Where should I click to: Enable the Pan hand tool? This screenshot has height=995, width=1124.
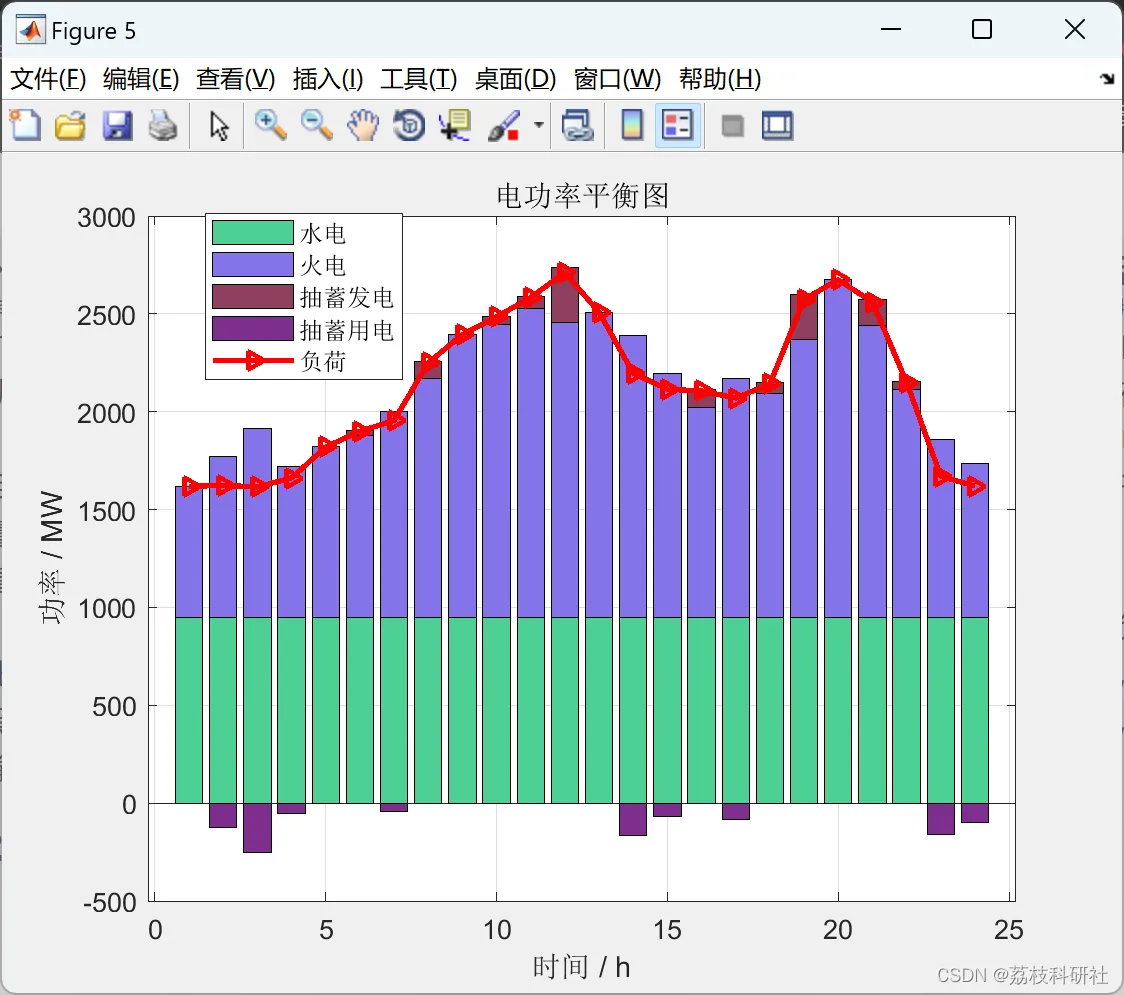pos(363,125)
